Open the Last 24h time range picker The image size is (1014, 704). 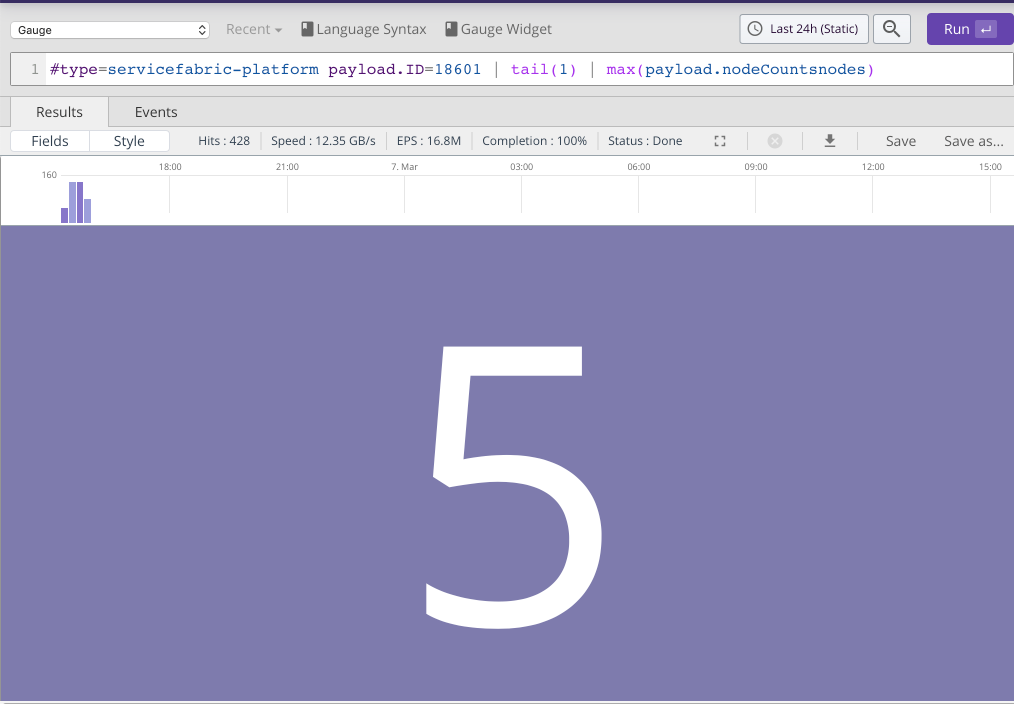[804, 29]
